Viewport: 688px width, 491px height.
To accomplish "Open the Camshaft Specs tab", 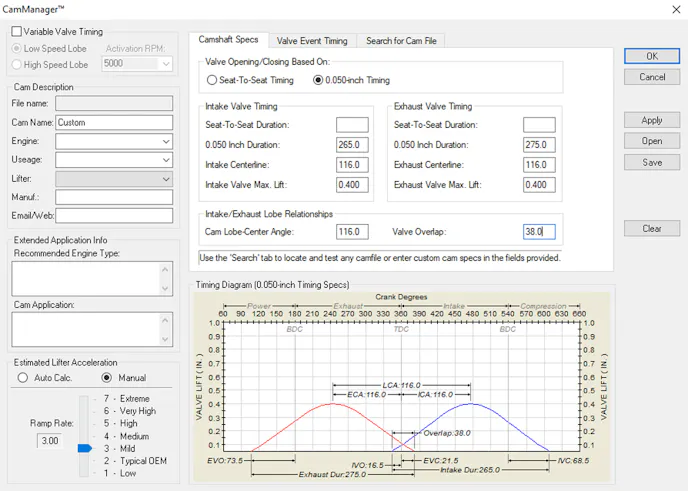I will [228, 40].
